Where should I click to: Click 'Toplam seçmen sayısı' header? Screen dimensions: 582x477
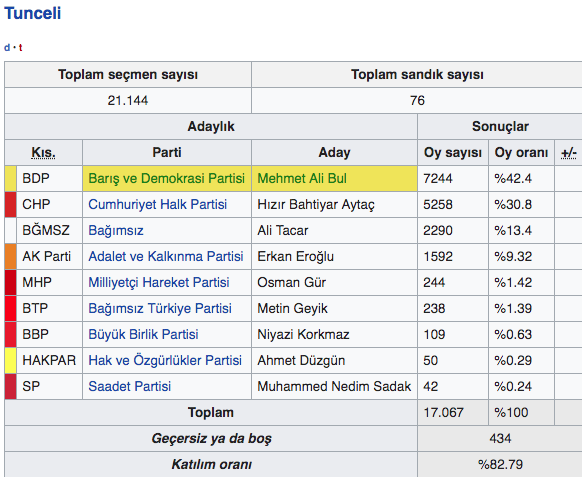(128, 75)
